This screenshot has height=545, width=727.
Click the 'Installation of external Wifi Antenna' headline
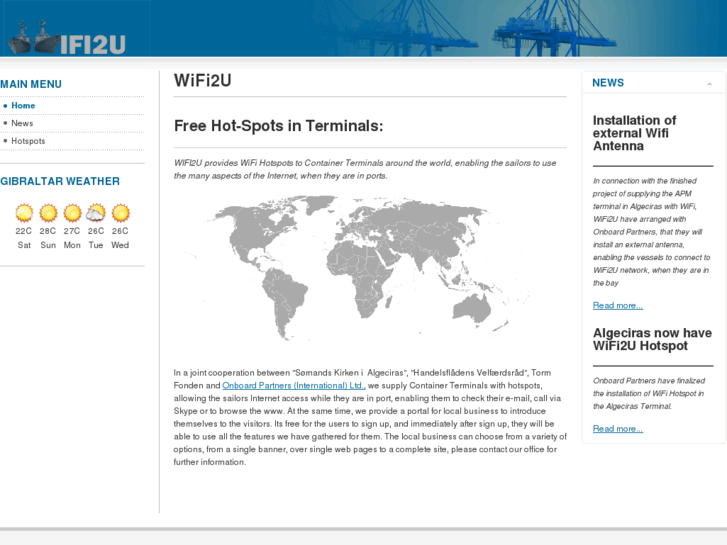pyautogui.click(x=634, y=133)
